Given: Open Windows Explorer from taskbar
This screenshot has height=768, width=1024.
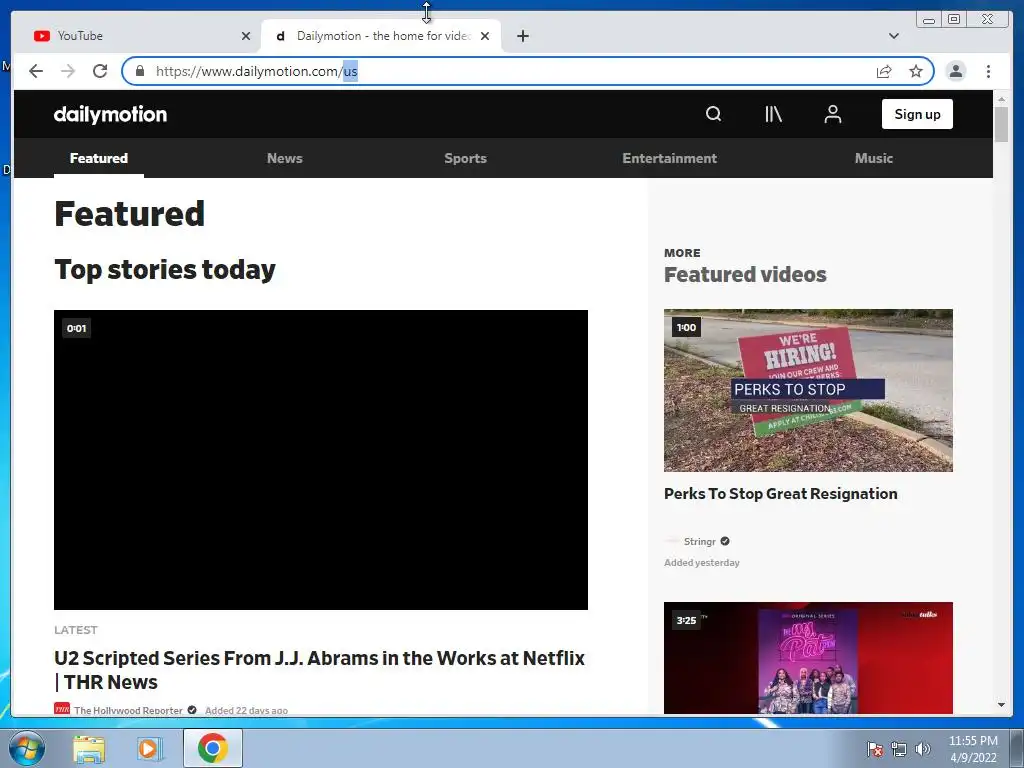Looking at the screenshot, I should (89, 748).
